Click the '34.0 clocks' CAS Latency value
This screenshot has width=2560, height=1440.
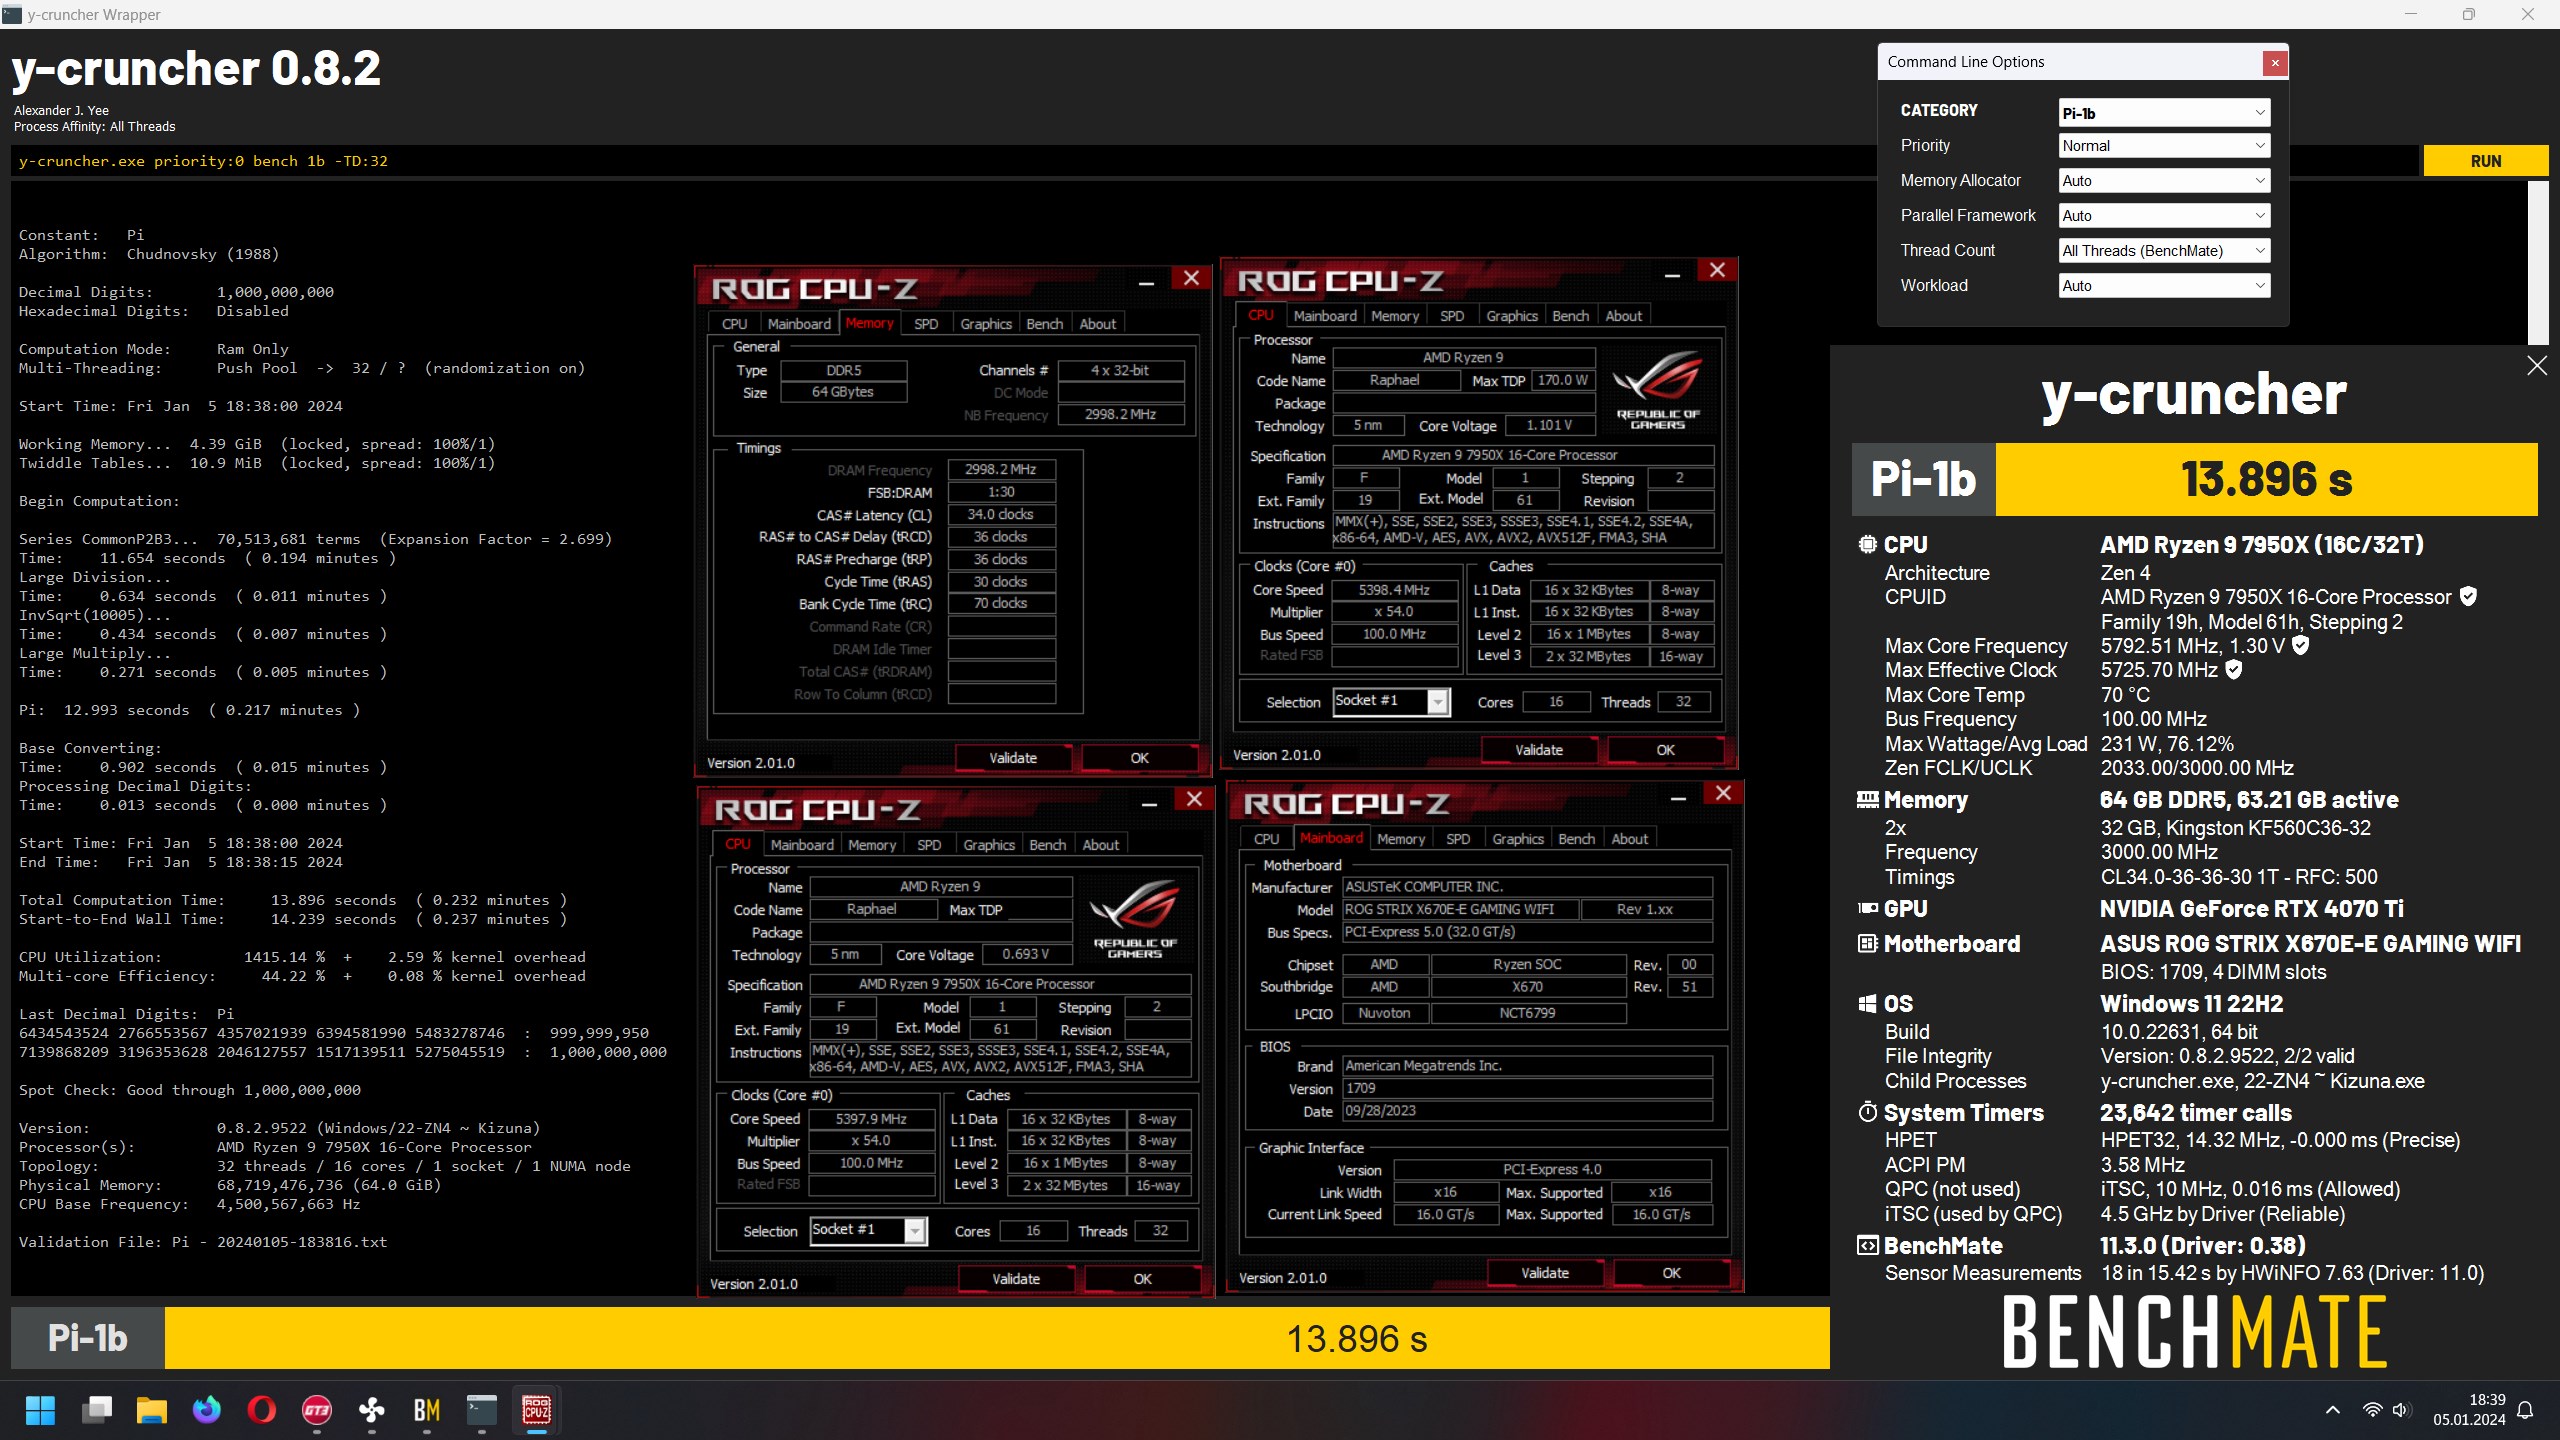click(x=1000, y=514)
